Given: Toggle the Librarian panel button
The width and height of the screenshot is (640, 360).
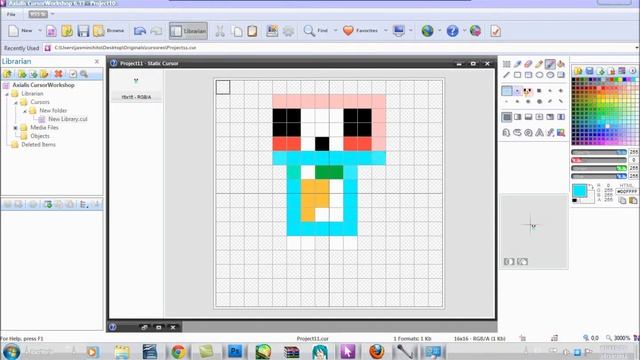Looking at the screenshot, I should (x=188, y=31).
